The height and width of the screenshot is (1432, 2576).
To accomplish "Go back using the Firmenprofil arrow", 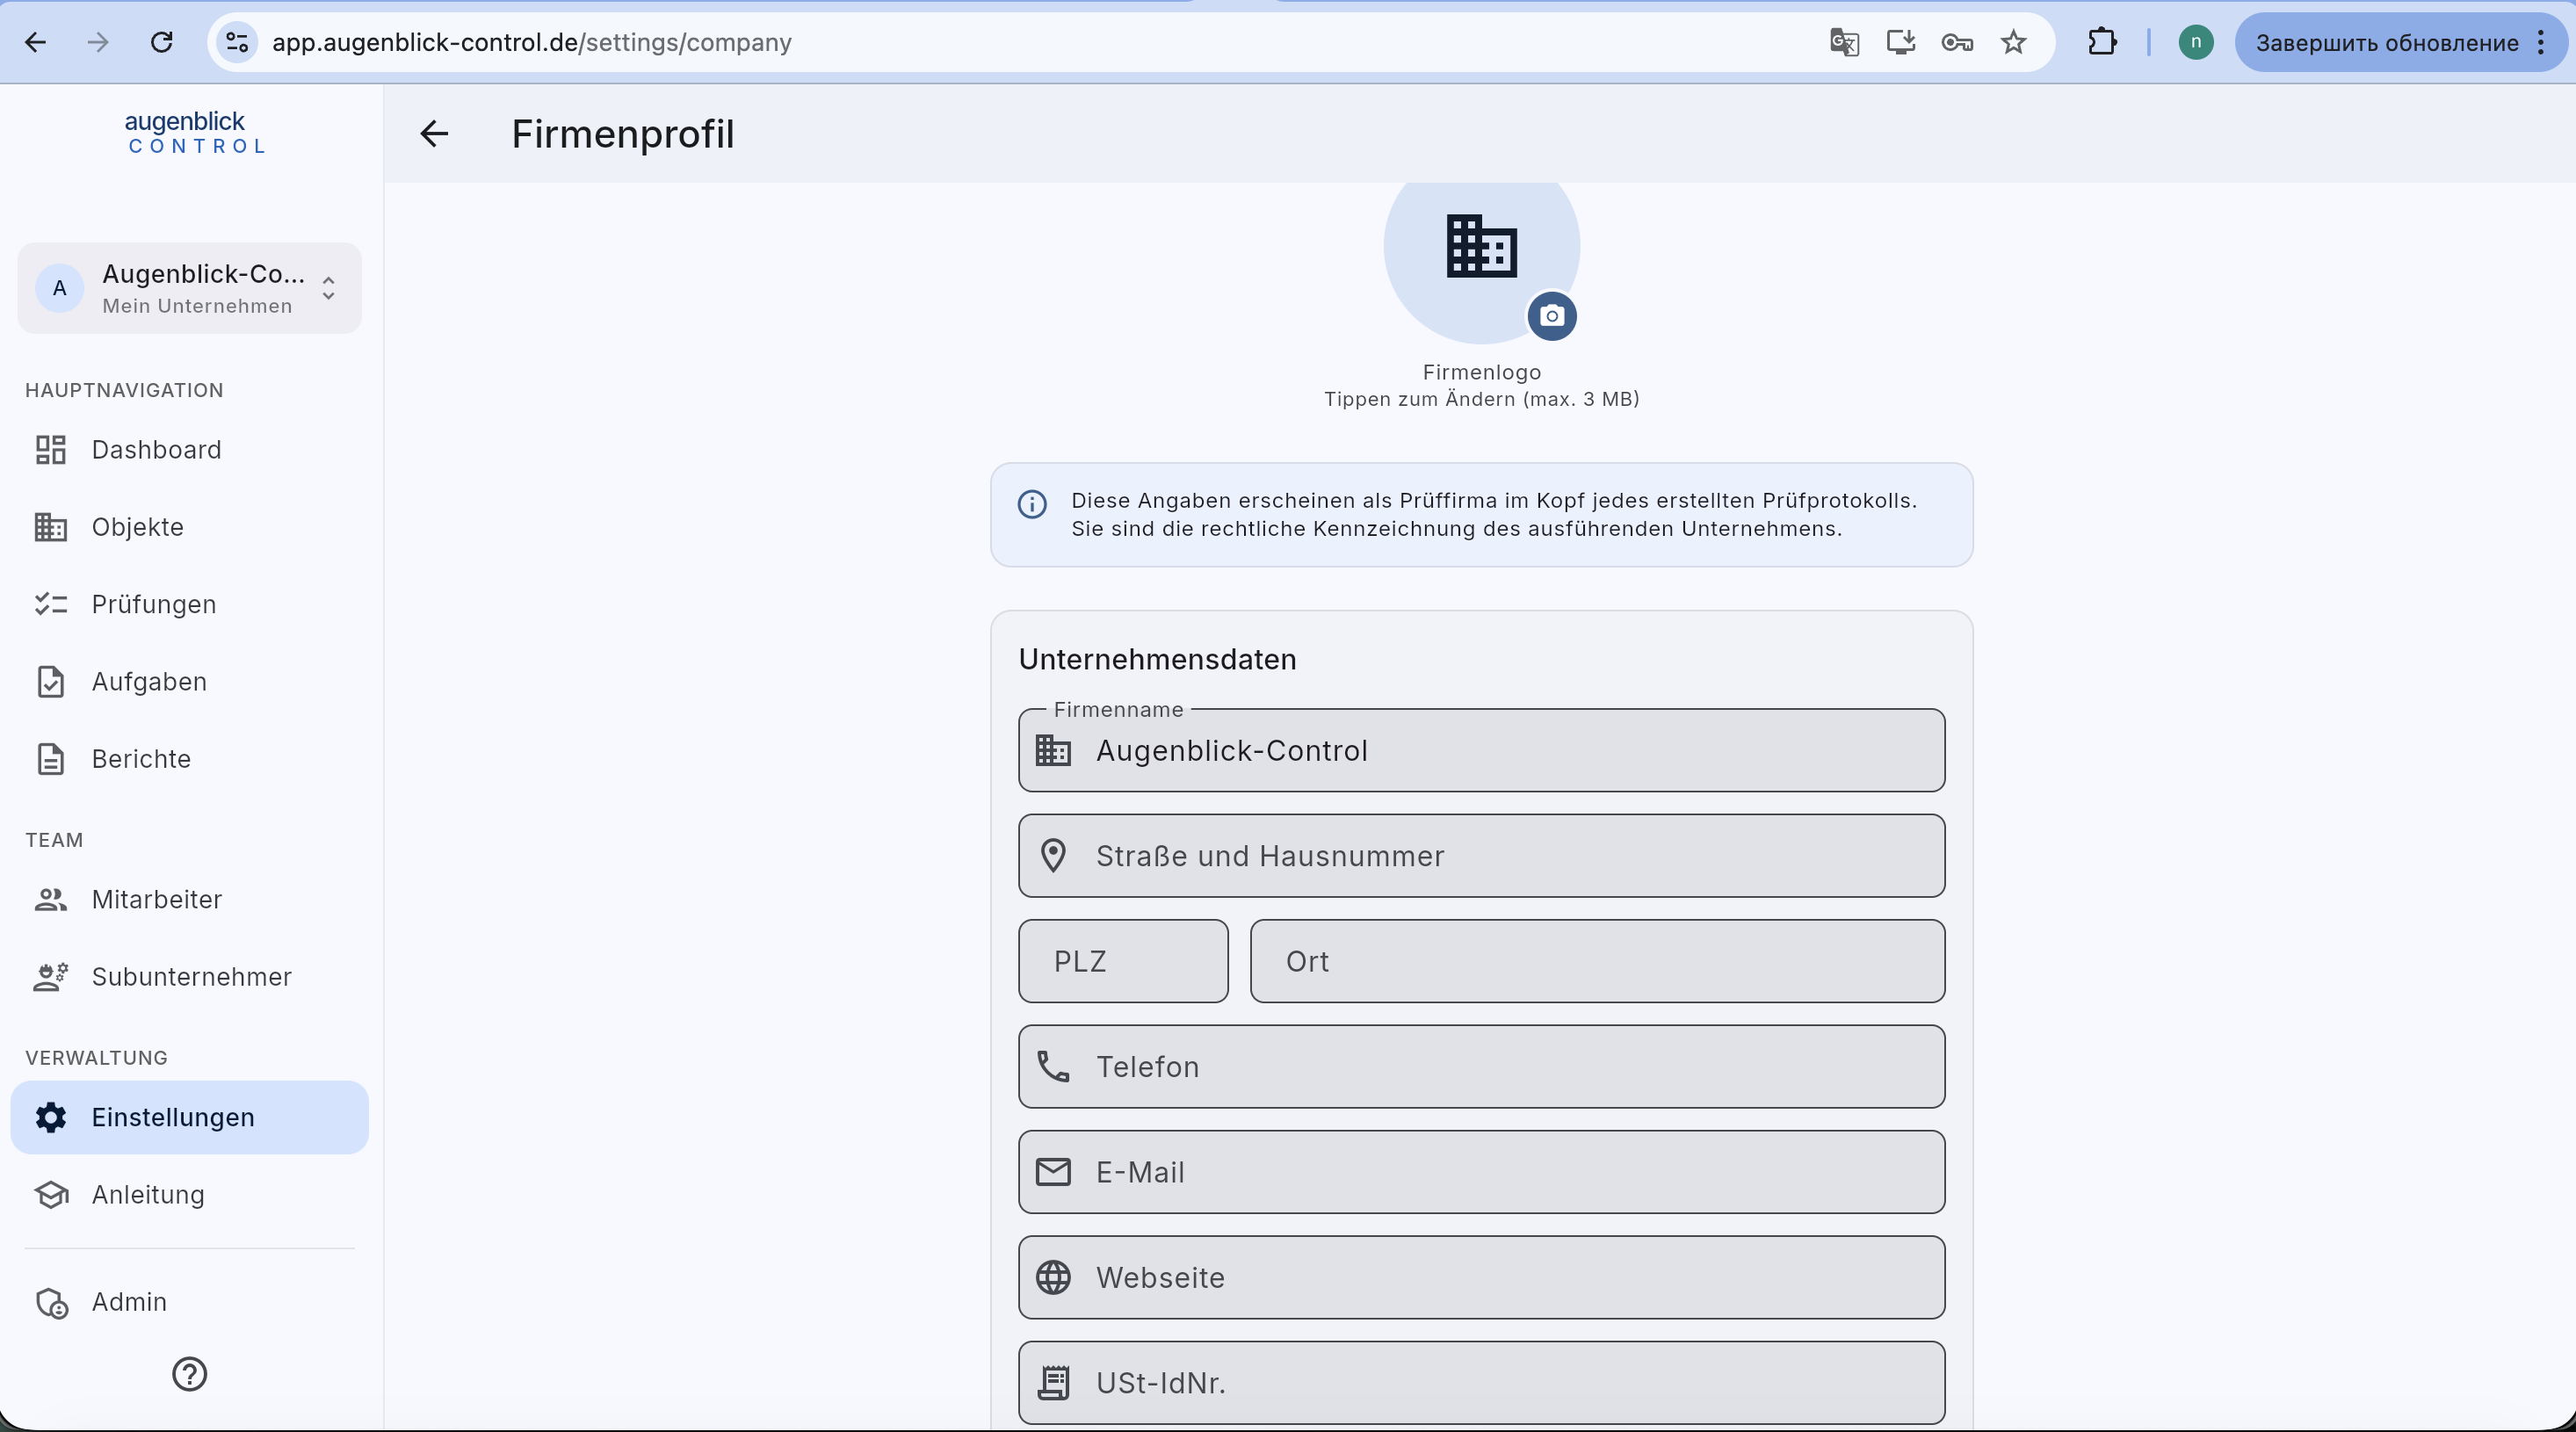I will (x=434, y=134).
